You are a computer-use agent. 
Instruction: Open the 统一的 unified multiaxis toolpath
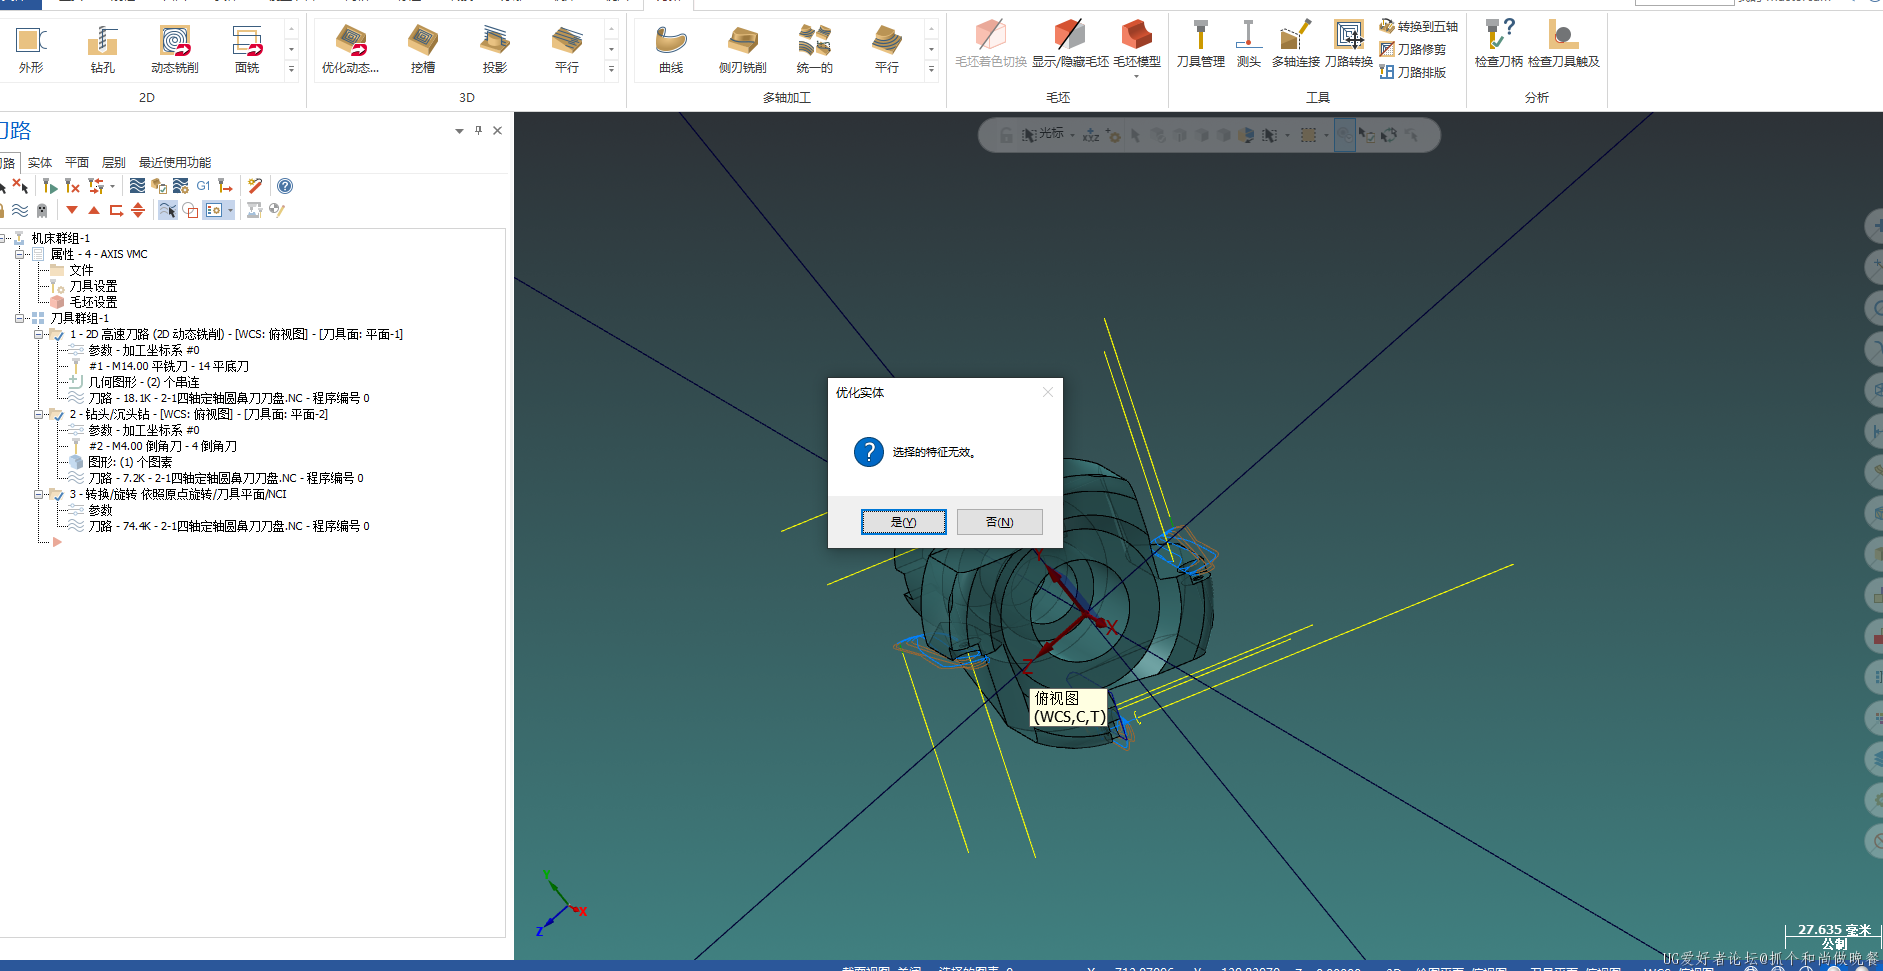click(x=815, y=49)
